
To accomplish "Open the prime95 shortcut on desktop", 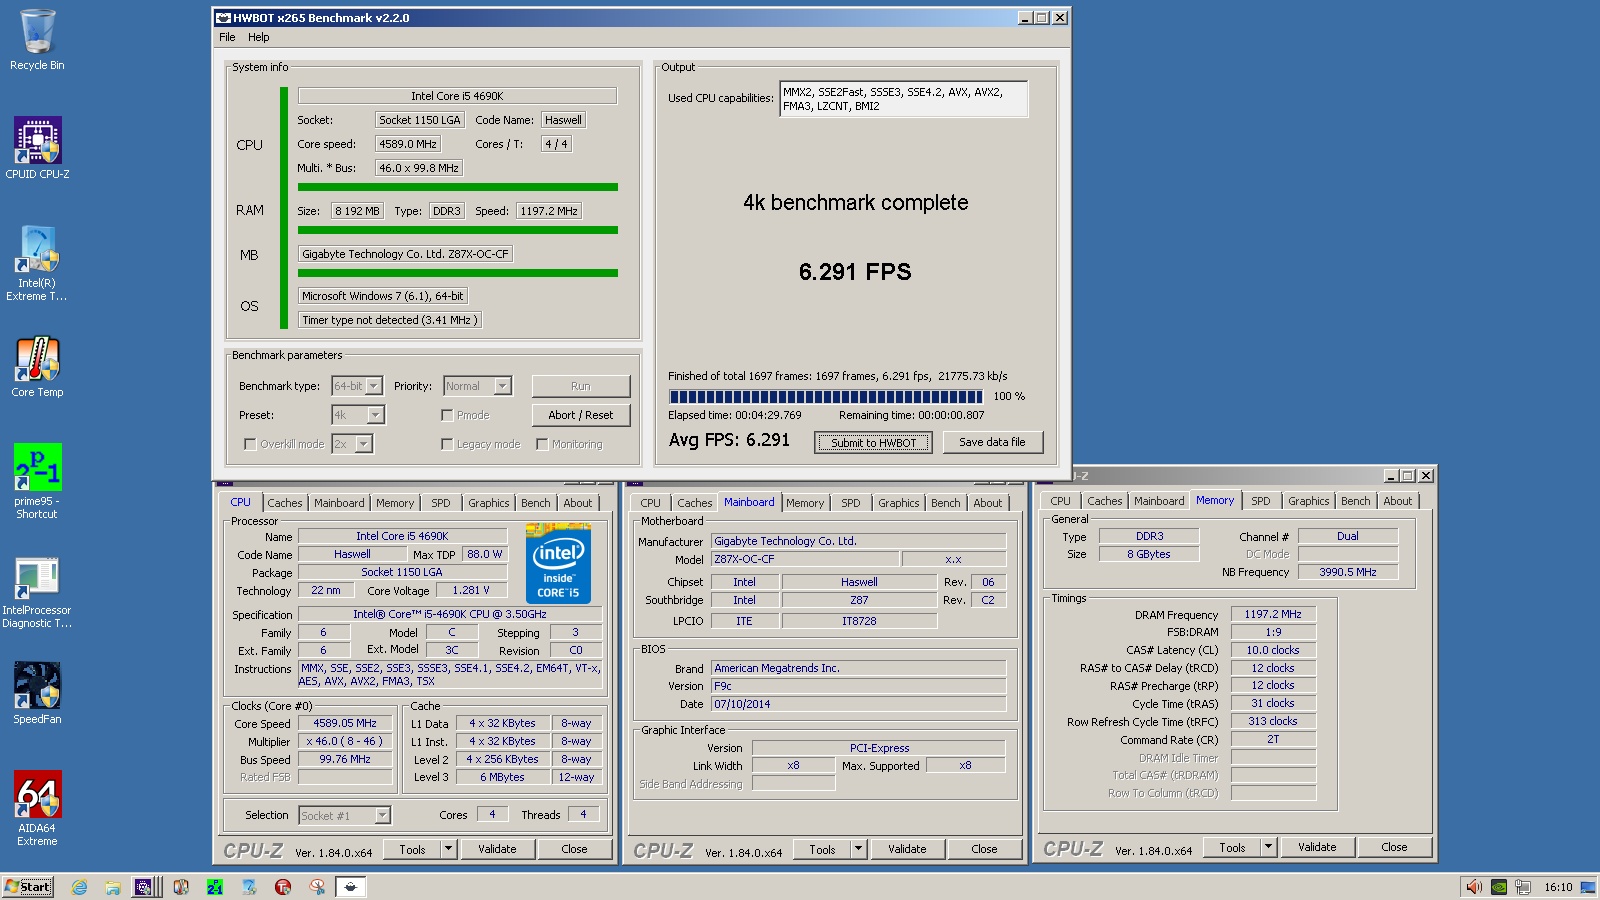I will 37,481.
